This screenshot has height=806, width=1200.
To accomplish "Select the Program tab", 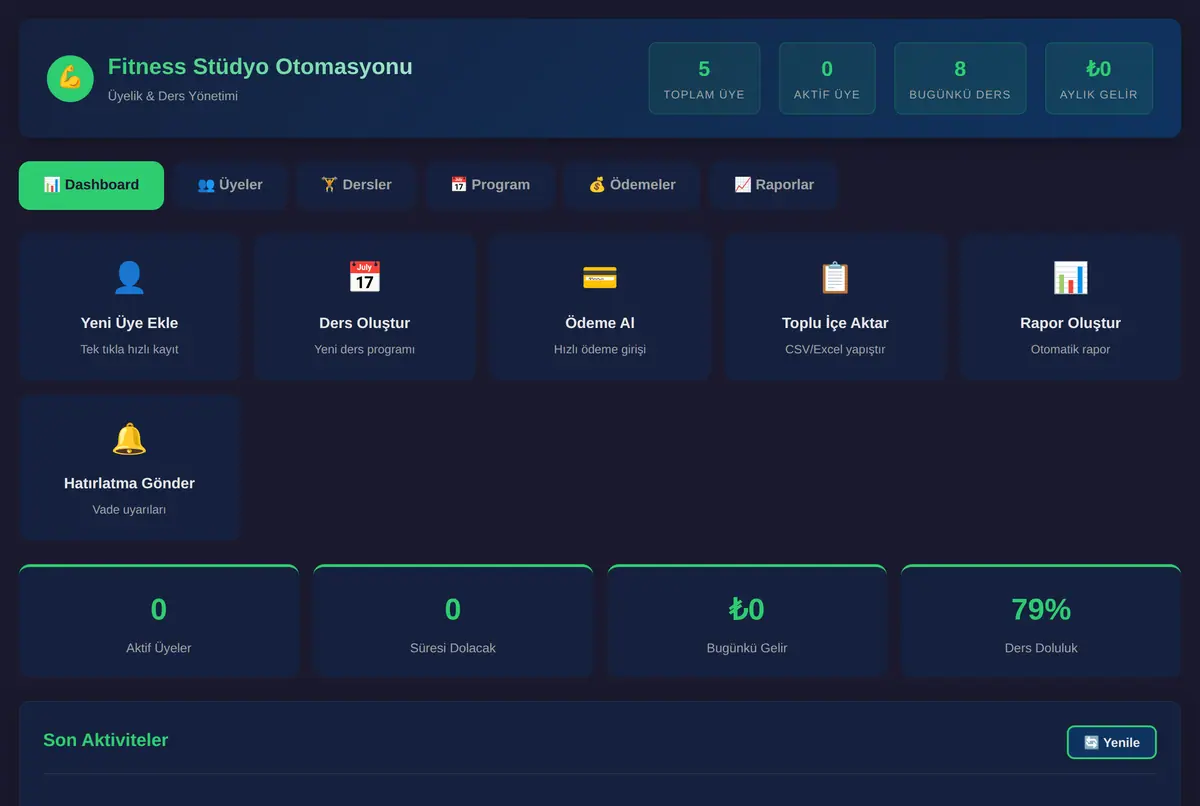I will click(x=490, y=185).
